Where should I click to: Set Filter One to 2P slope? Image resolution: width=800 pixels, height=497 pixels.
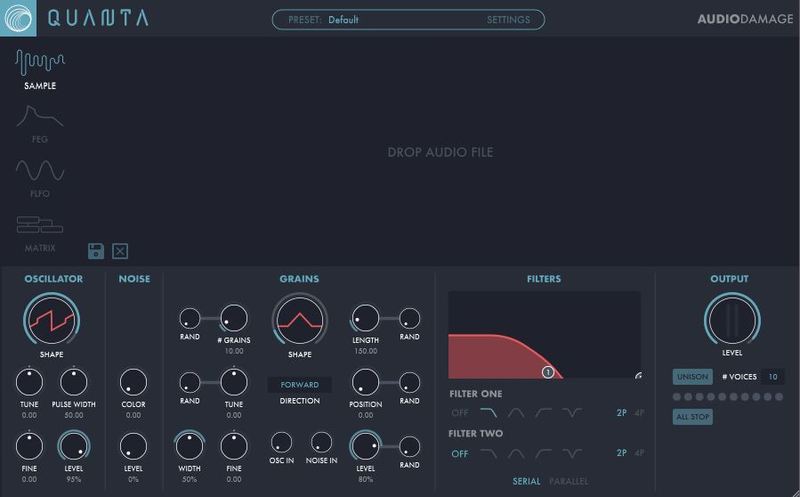(x=621, y=413)
